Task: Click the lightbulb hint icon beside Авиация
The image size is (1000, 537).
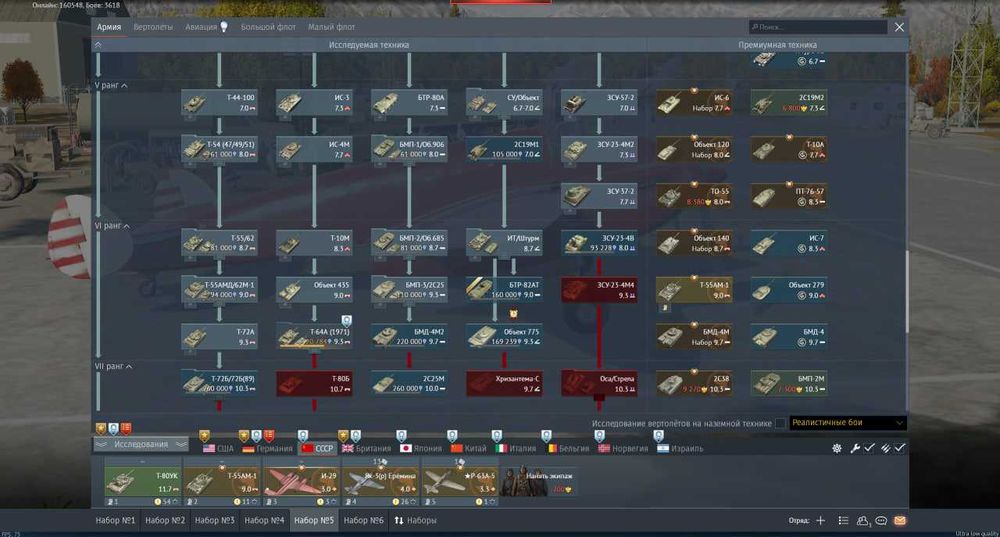Action: click(x=224, y=27)
